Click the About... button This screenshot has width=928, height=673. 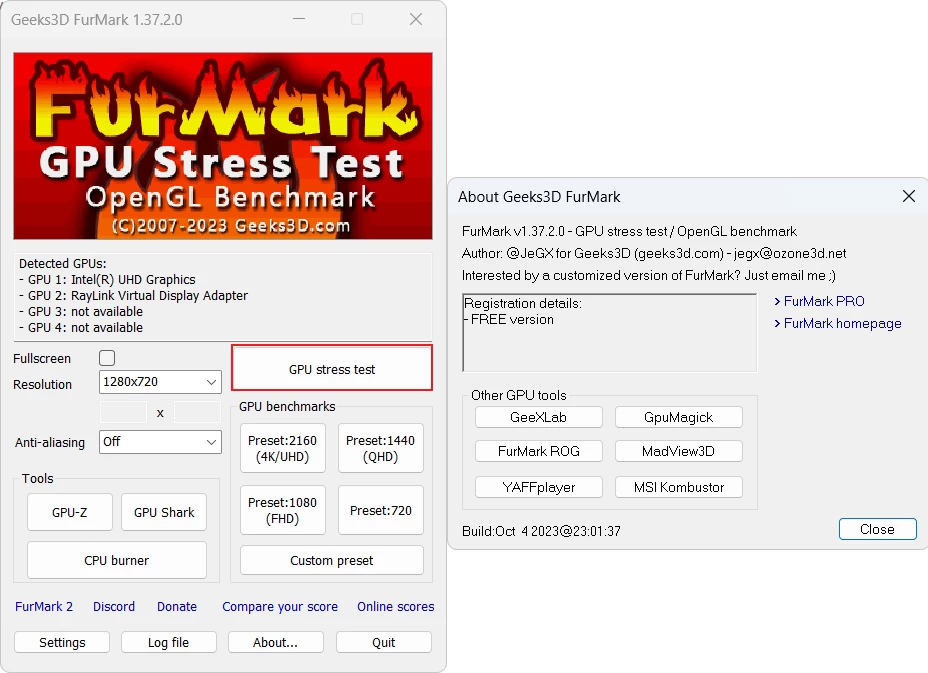pos(276,642)
